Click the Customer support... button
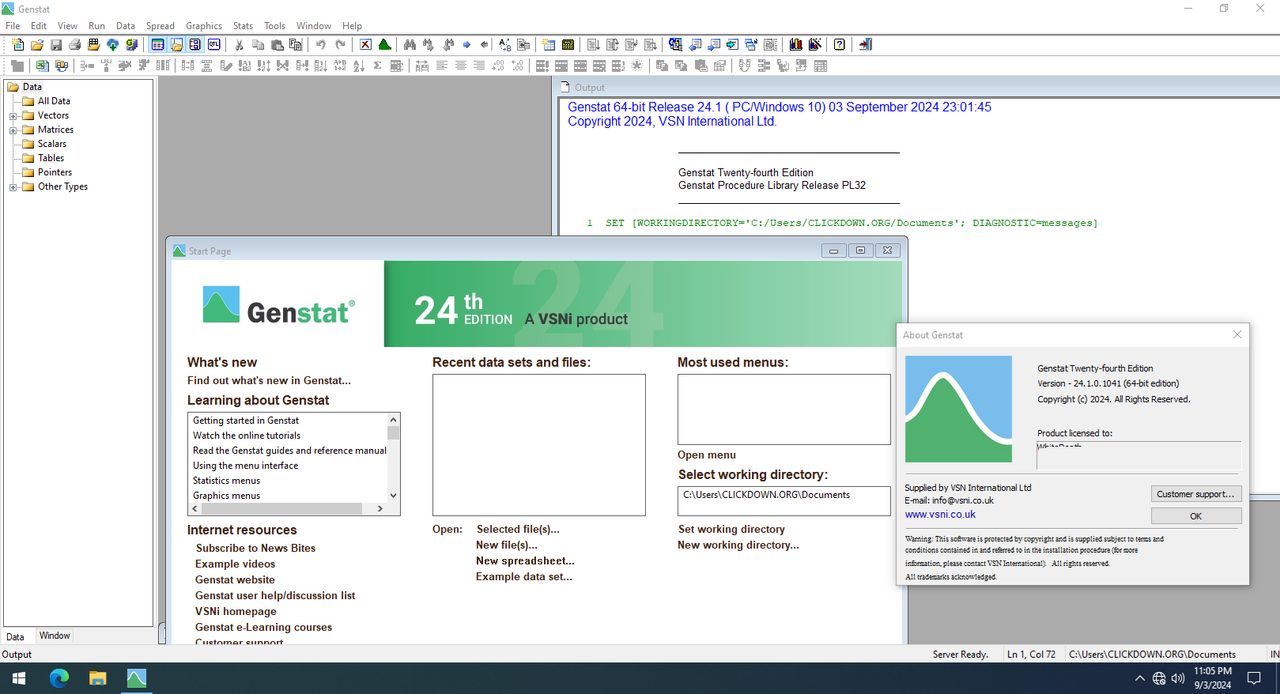The height and width of the screenshot is (694, 1280). 1196,494
